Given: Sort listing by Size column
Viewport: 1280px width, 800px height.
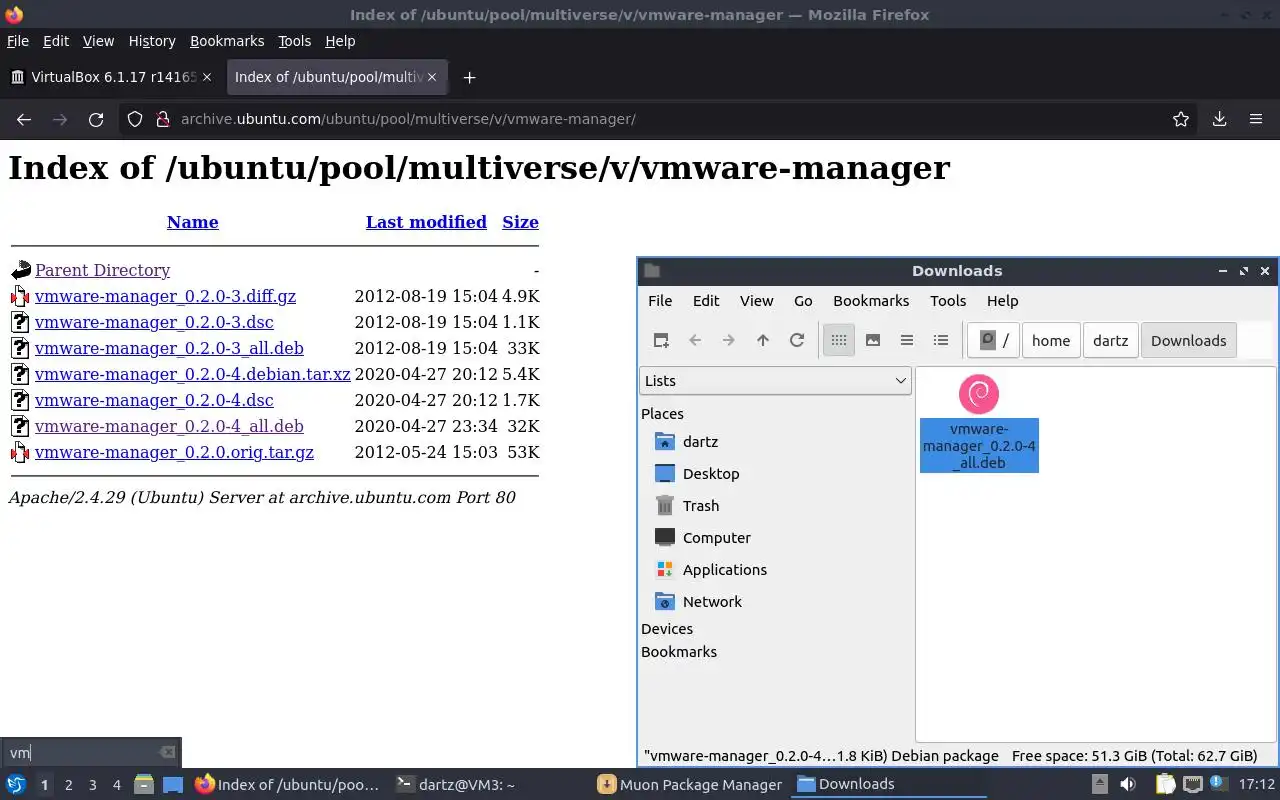Looking at the screenshot, I should pyautogui.click(x=520, y=222).
